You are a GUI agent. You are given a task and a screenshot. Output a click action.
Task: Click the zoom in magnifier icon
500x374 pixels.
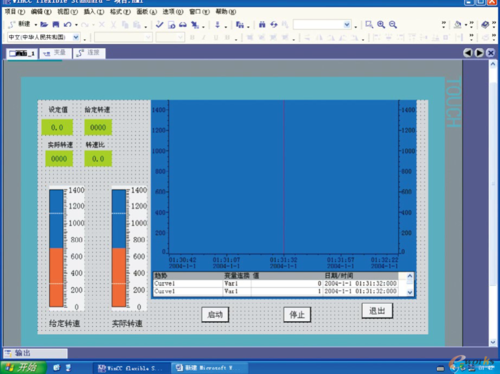point(381,24)
